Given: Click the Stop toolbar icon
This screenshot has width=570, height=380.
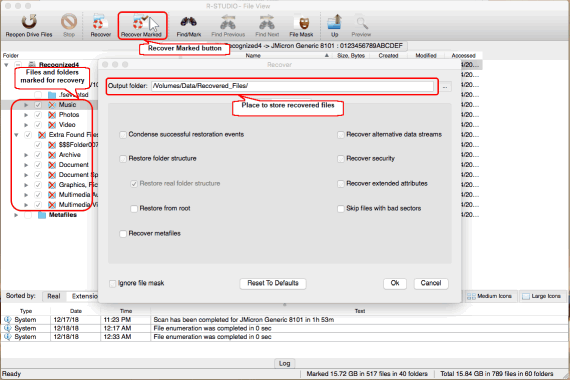Looking at the screenshot, I should coord(69,22).
